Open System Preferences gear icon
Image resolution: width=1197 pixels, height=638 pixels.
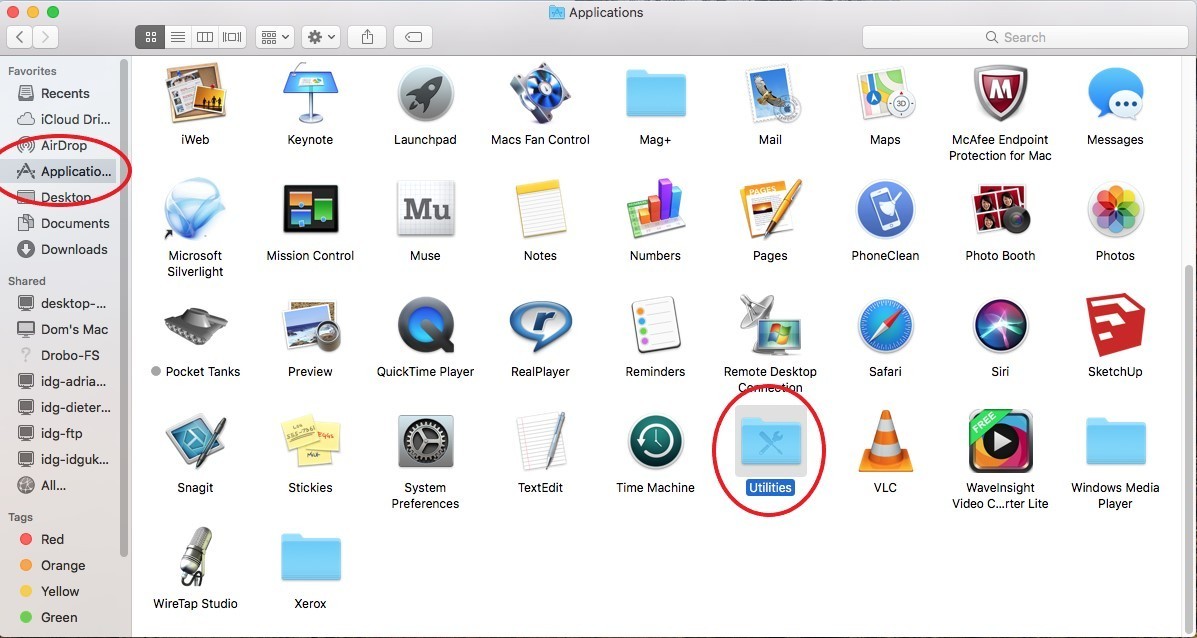tap(425, 442)
